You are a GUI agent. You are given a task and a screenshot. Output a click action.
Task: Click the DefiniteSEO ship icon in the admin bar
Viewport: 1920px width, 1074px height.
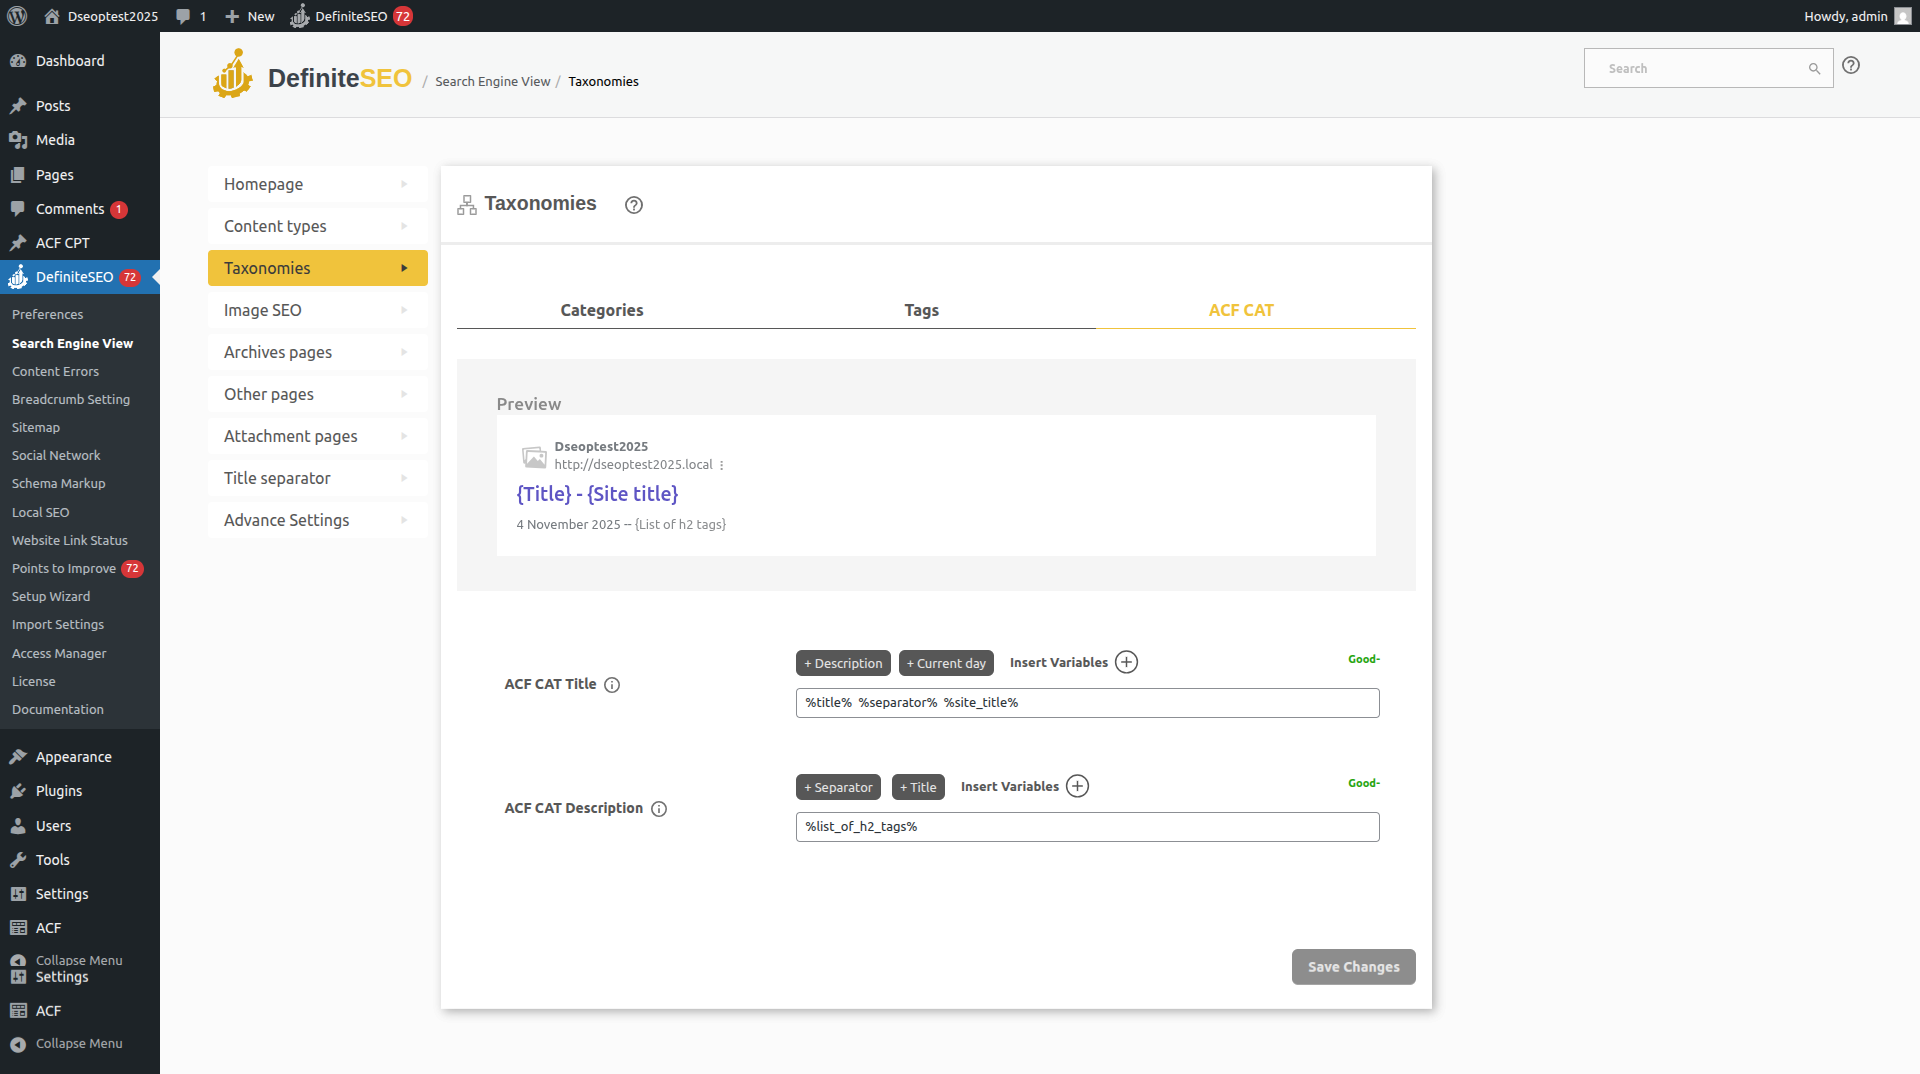pos(299,16)
